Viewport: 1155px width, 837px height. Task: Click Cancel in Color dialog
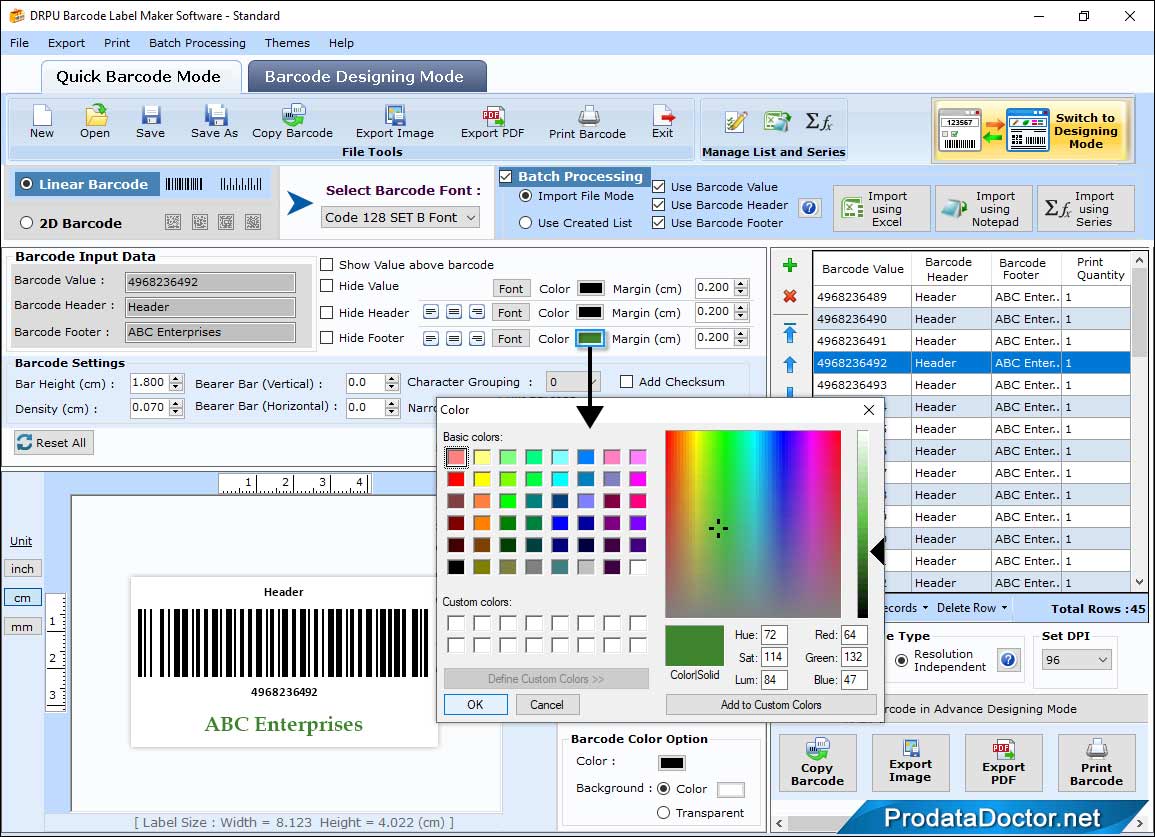547,704
